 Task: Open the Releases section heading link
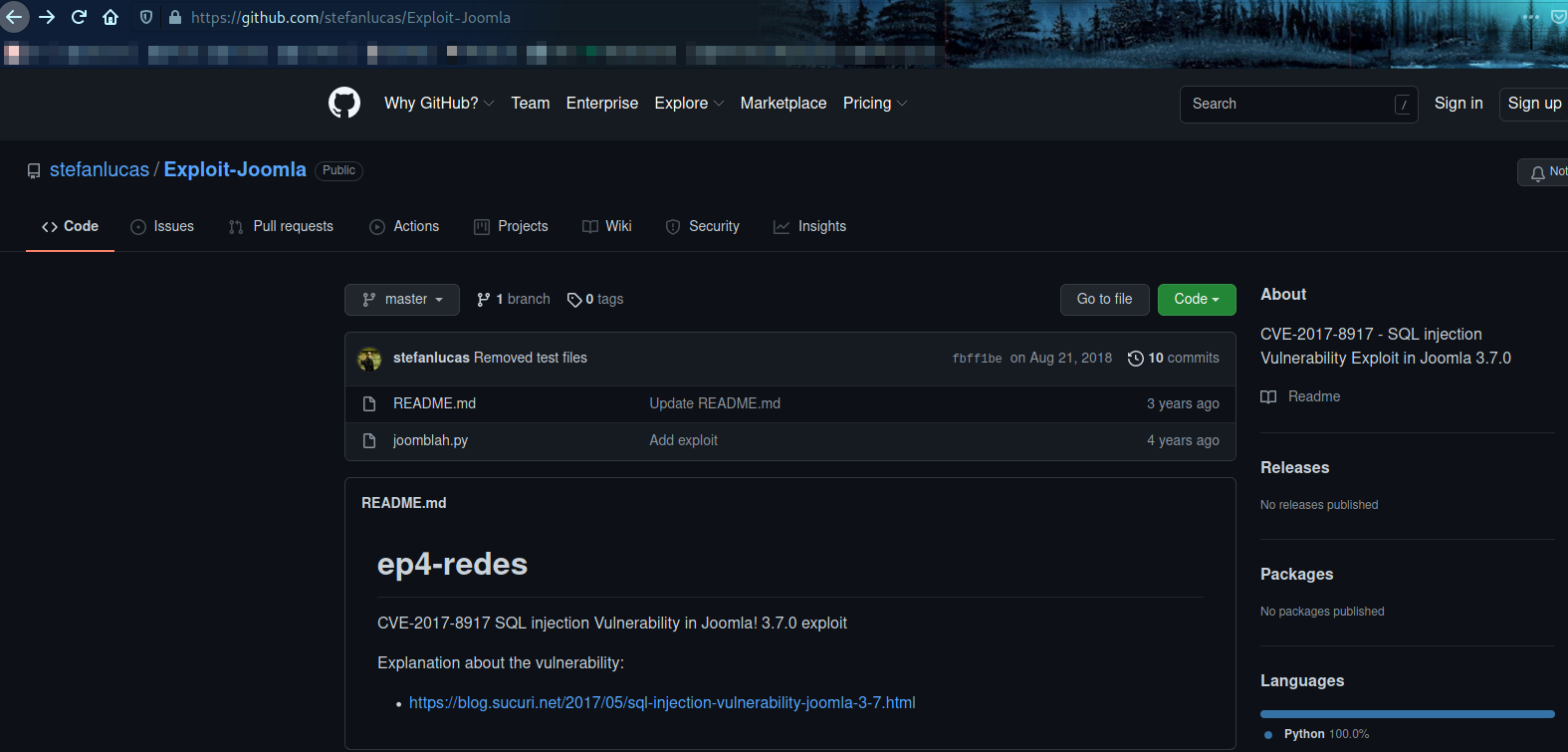[1295, 468]
